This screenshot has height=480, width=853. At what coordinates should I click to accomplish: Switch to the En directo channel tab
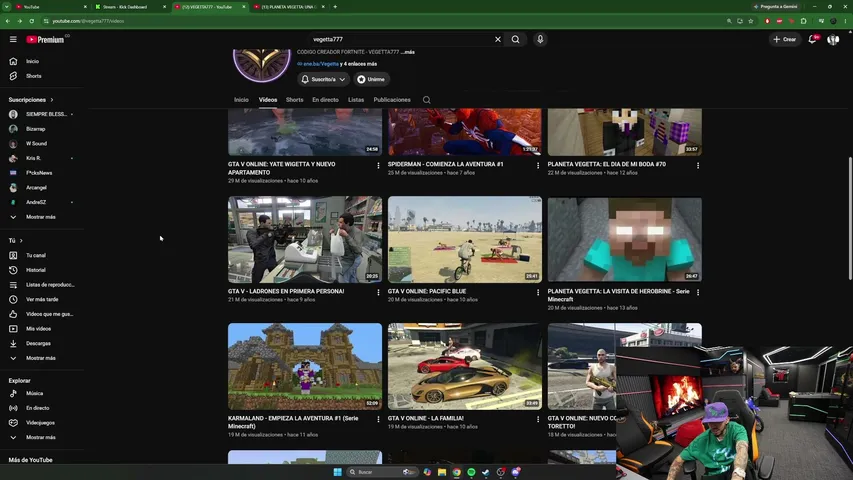[325, 100]
